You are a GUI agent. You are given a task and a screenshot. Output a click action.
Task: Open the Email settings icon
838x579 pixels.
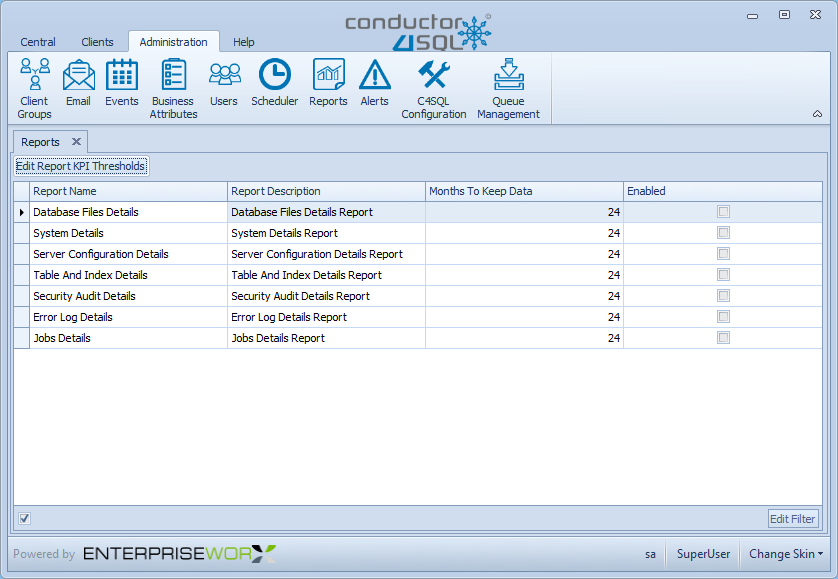coord(78,83)
